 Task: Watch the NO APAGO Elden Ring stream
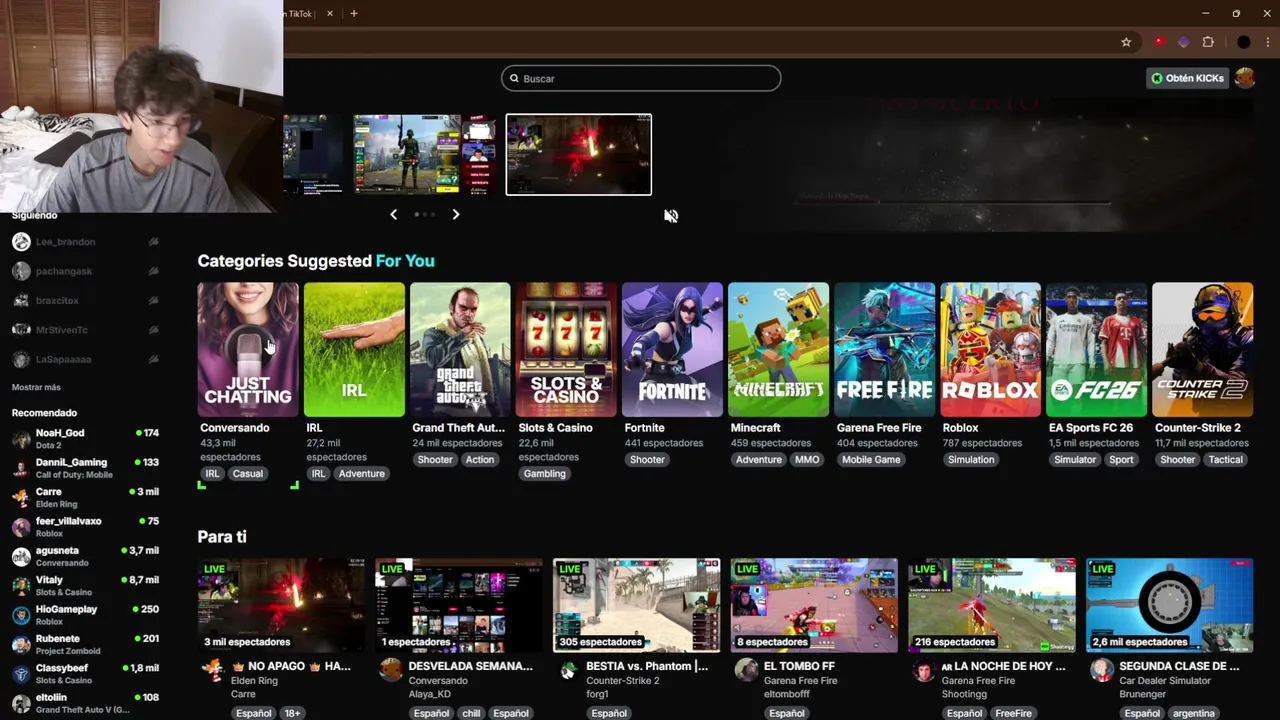coord(282,605)
